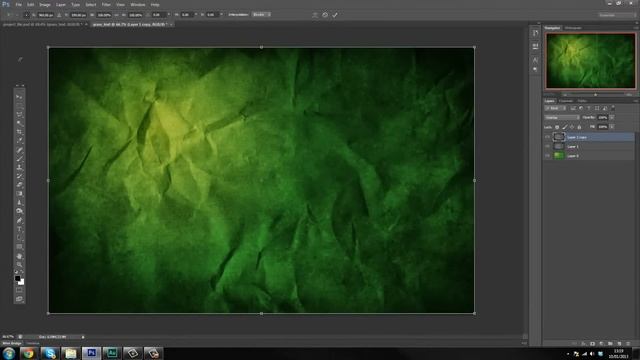Screen dimensions: 640x360
Task: Select the Hand tool
Action: point(19,256)
